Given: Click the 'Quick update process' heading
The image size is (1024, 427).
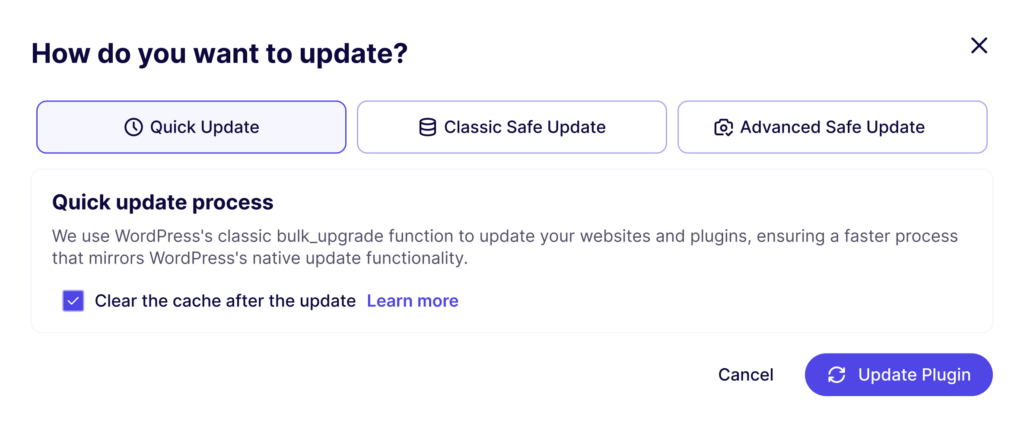Looking at the screenshot, I should 163,202.
